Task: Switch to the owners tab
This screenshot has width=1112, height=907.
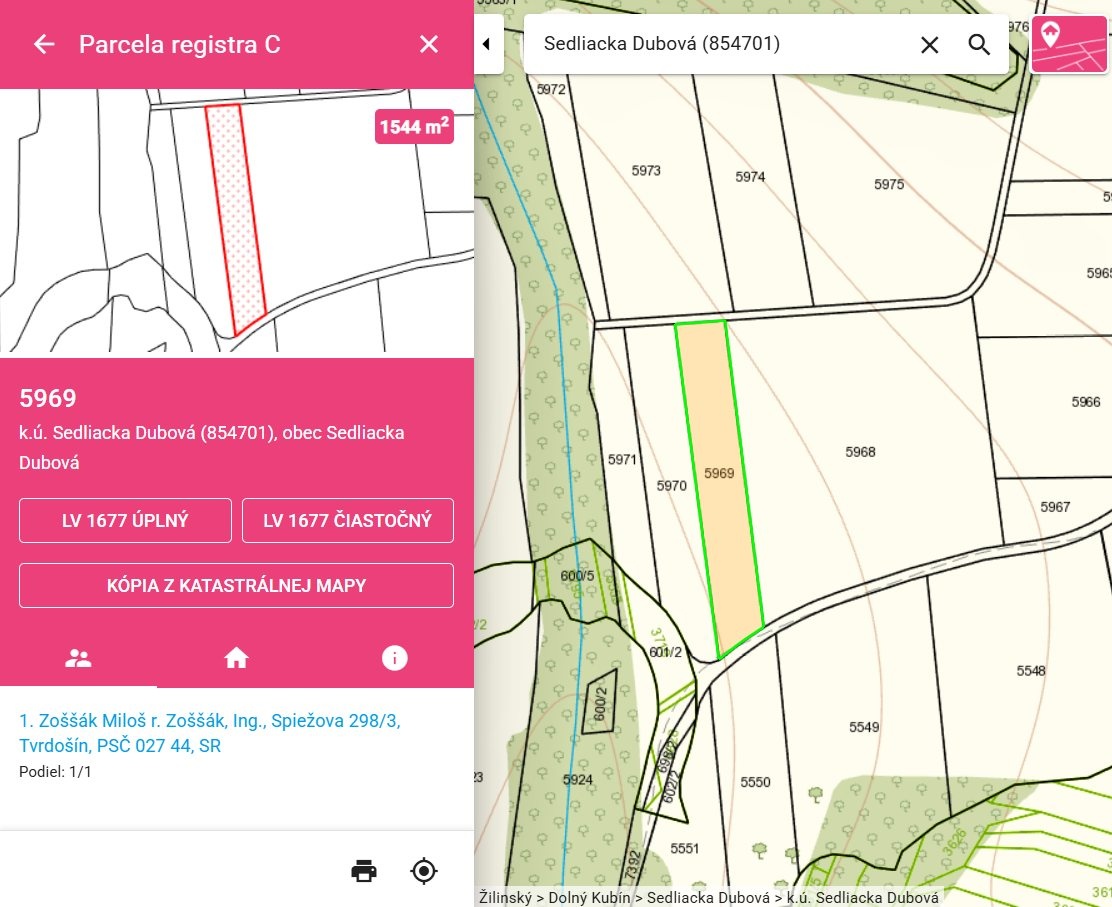Action: (x=78, y=658)
